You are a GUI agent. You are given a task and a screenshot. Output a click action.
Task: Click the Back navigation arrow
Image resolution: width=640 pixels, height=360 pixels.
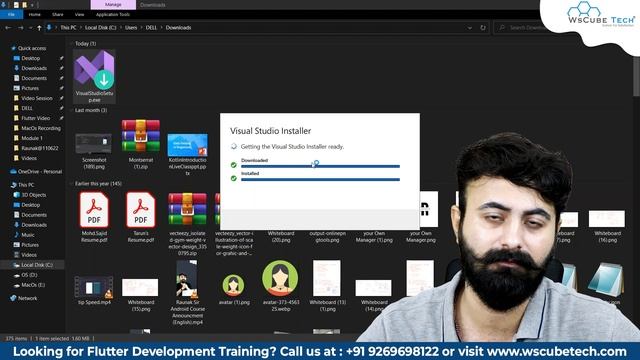coord(8,28)
